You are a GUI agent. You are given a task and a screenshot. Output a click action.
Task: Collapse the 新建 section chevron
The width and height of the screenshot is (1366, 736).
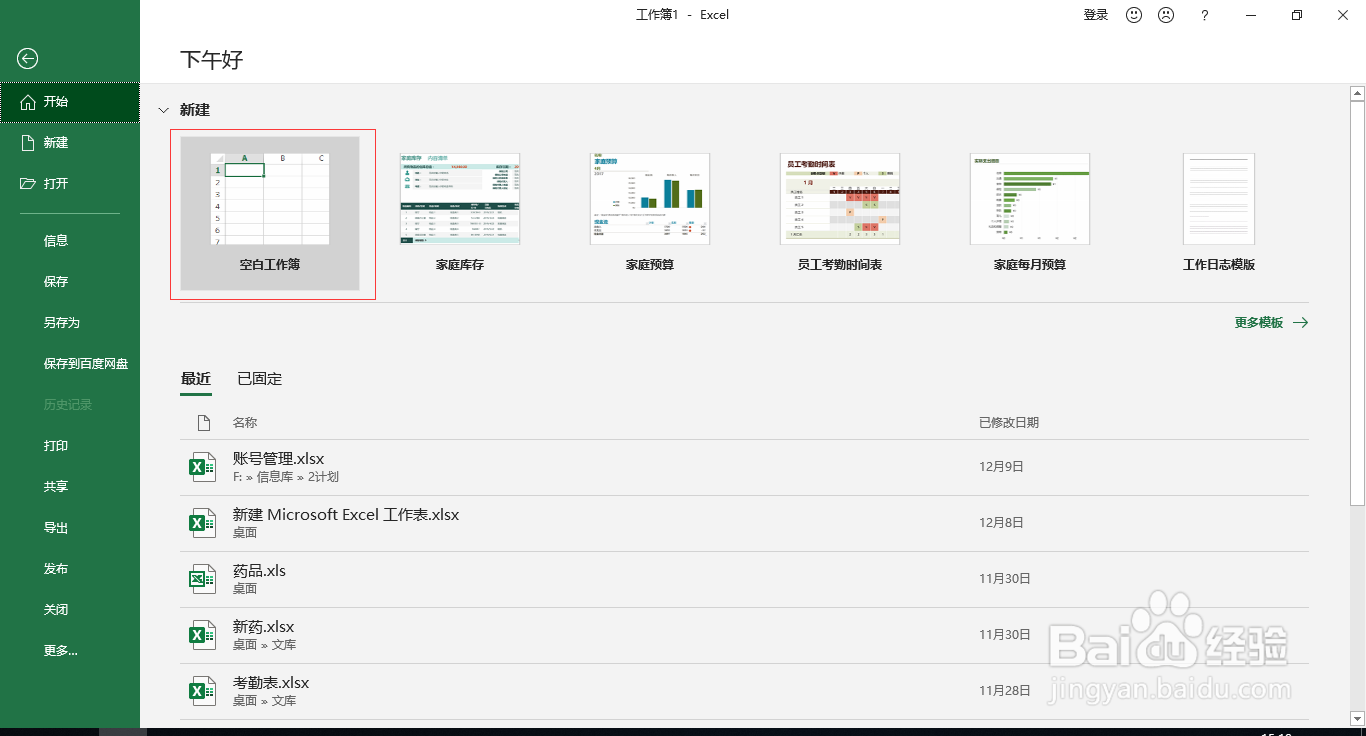(164, 110)
